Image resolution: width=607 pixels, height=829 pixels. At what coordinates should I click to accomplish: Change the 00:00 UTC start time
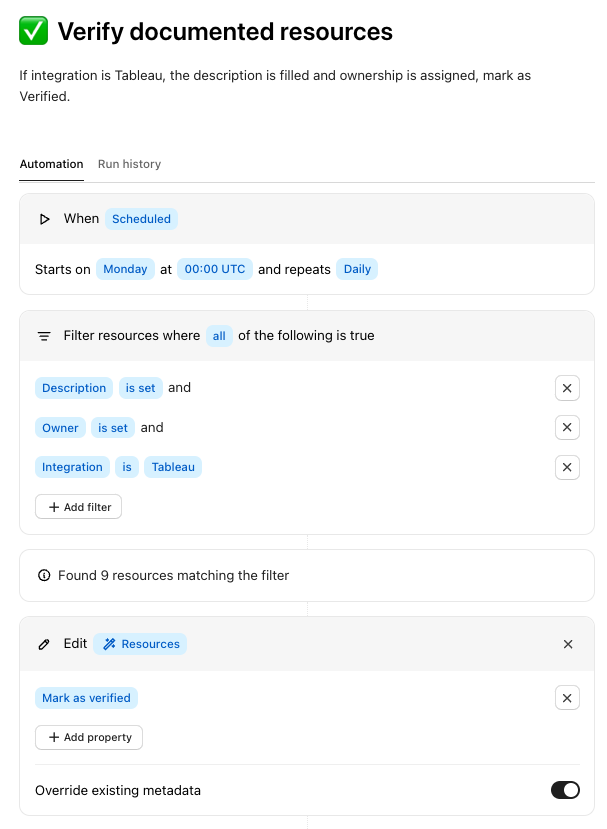pyautogui.click(x=215, y=269)
